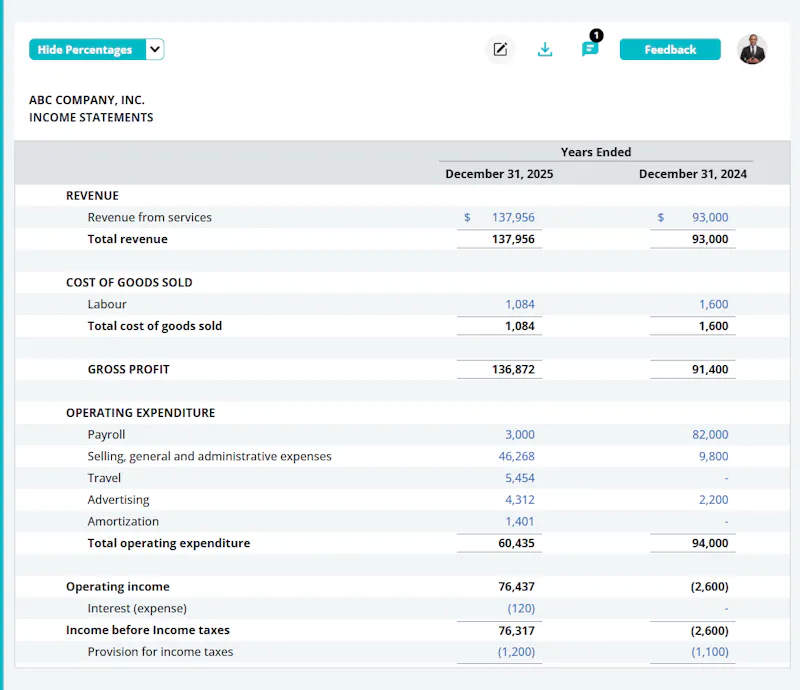Select the Travel 5,454 value
The width and height of the screenshot is (800, 690).
519,478
